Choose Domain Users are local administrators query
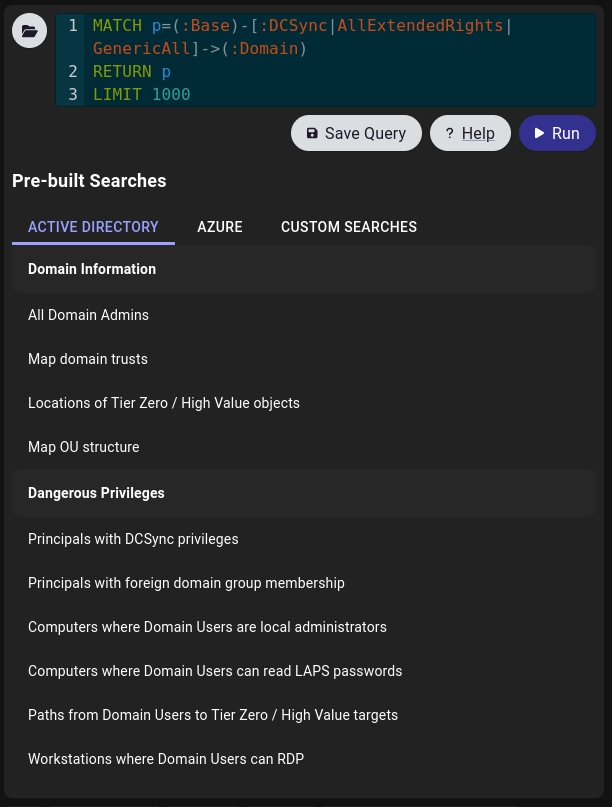The width and height of the screenshot is (612, 807). coord(207,627)
